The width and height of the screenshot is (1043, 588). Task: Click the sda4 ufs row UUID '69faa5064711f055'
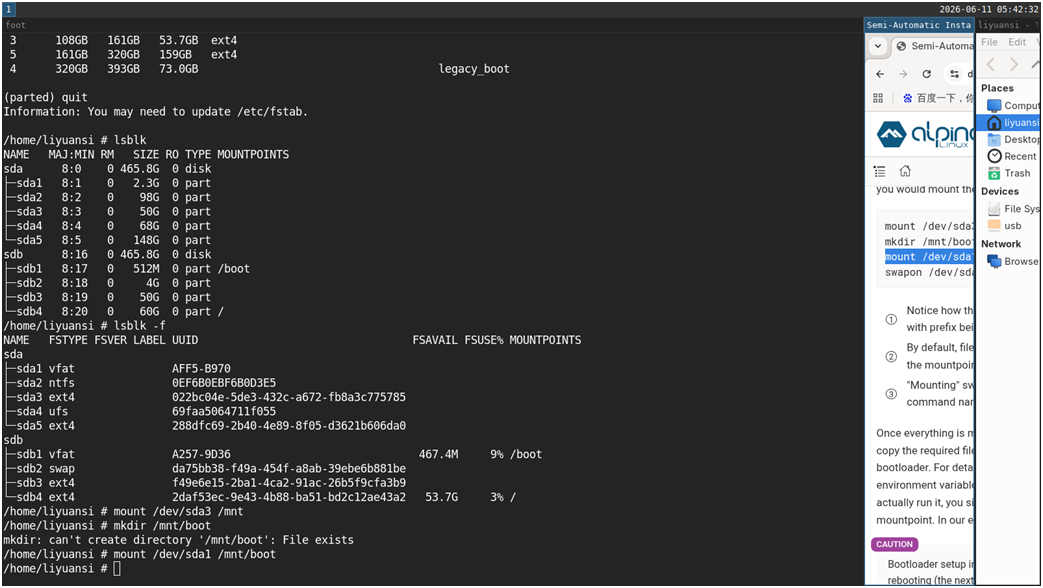pyautogui.click(x=140, y=412)
